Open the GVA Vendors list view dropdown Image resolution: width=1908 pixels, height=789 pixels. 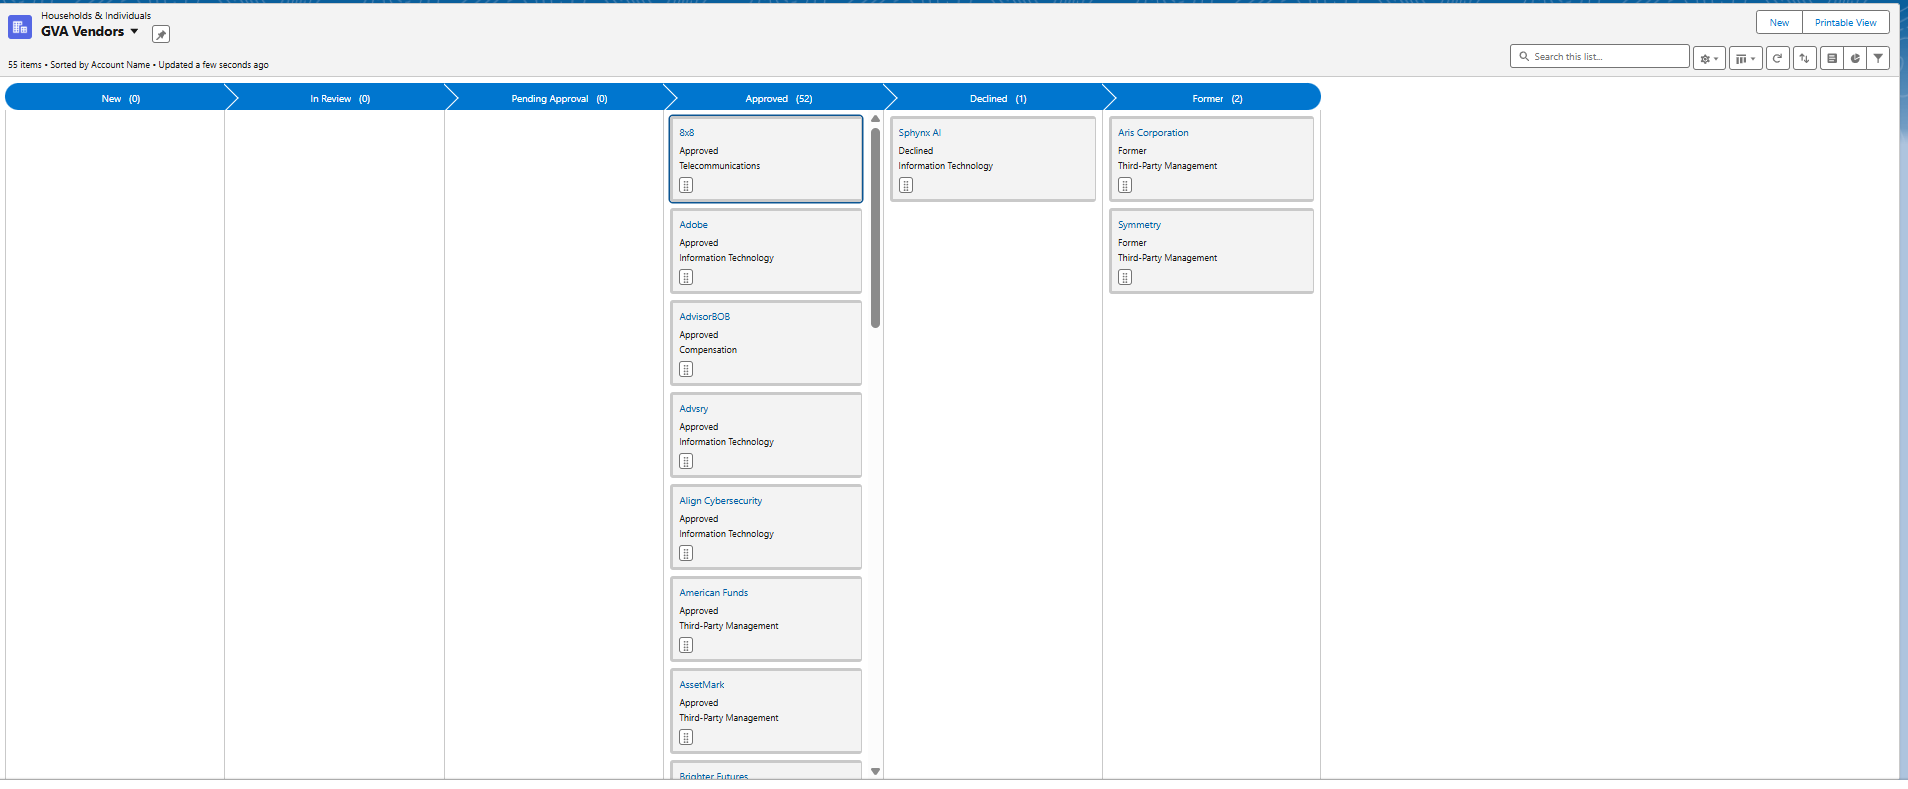(134, 31)
